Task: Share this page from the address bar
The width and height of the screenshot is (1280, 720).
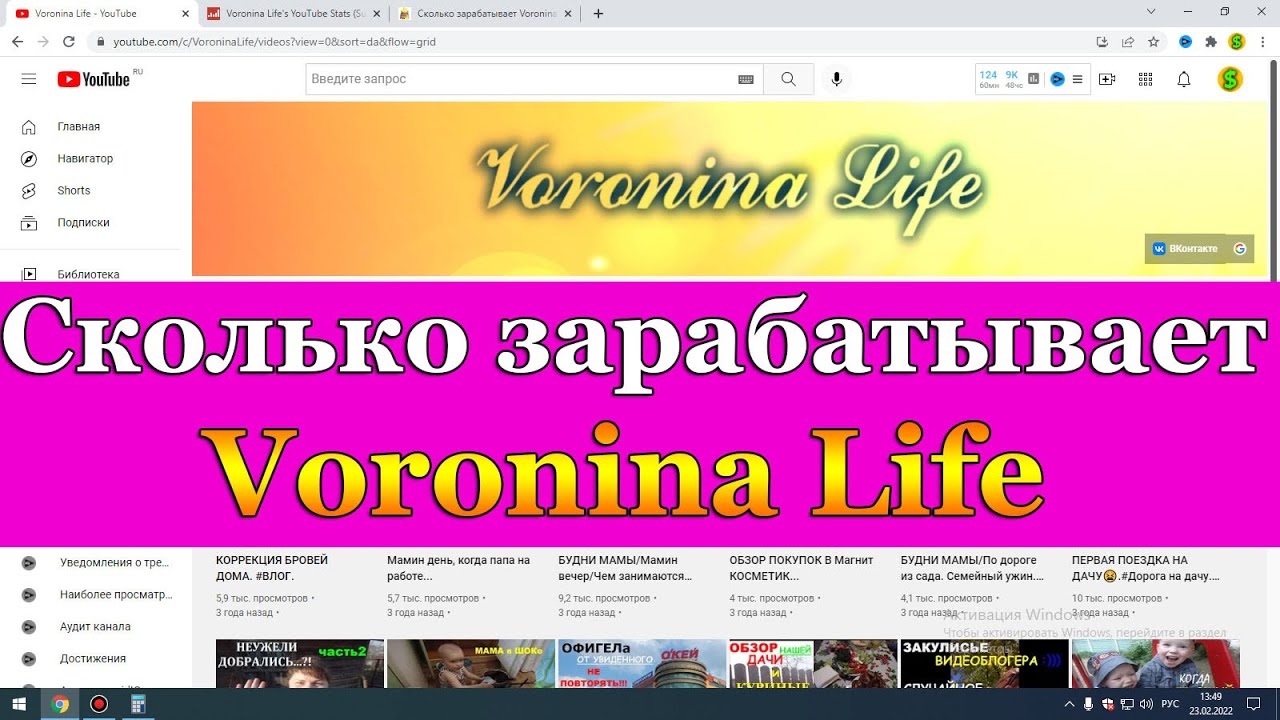Action: click(x=1128, y=42)
